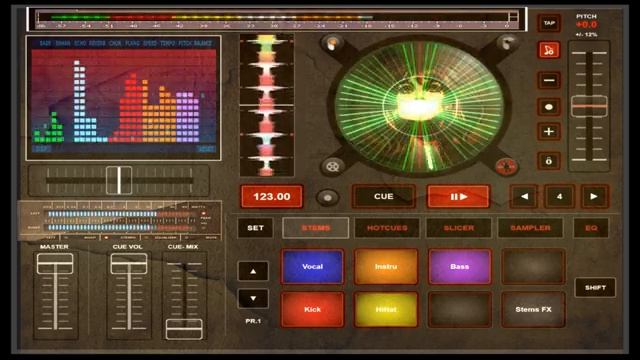The height and width of the screenshot is (360, 640).
Task: Click the MASTER volume fader handle
Action: (x=55, y=264)
